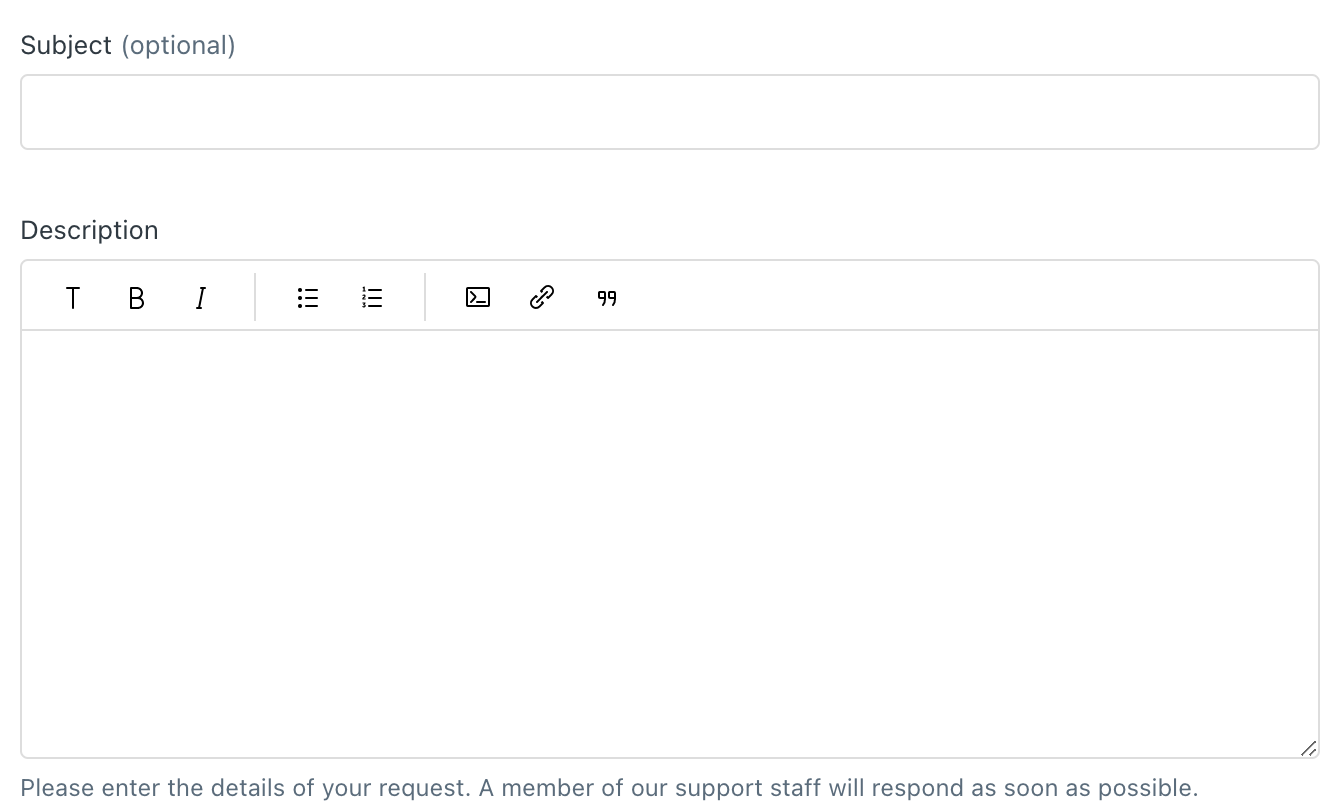Choose the terminal-style code icon
The height and width of the screenshot is (812, 1344).
478,298
